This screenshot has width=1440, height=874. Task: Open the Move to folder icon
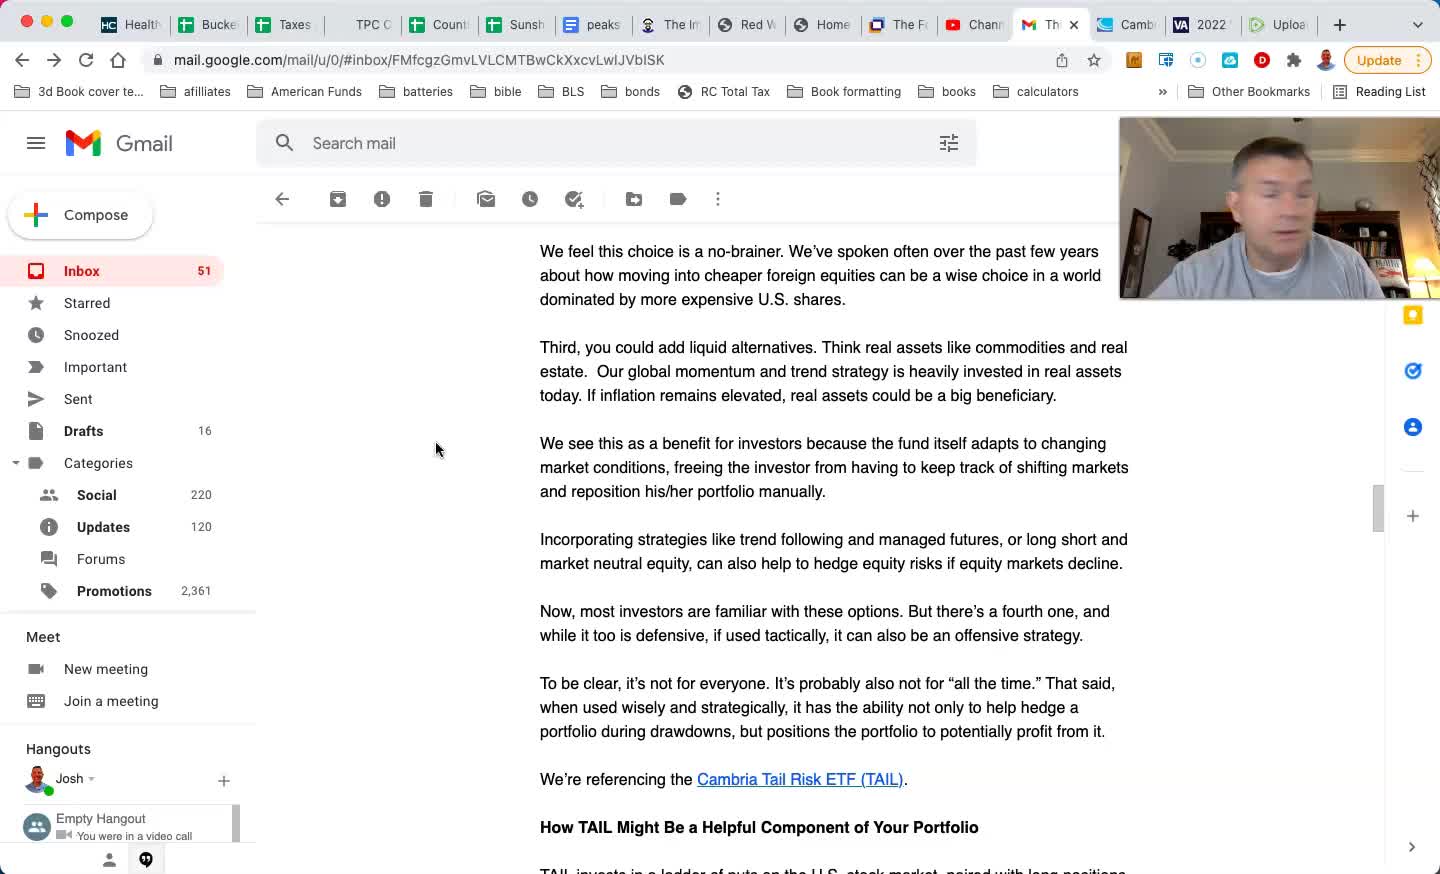[x=634, y=199]
